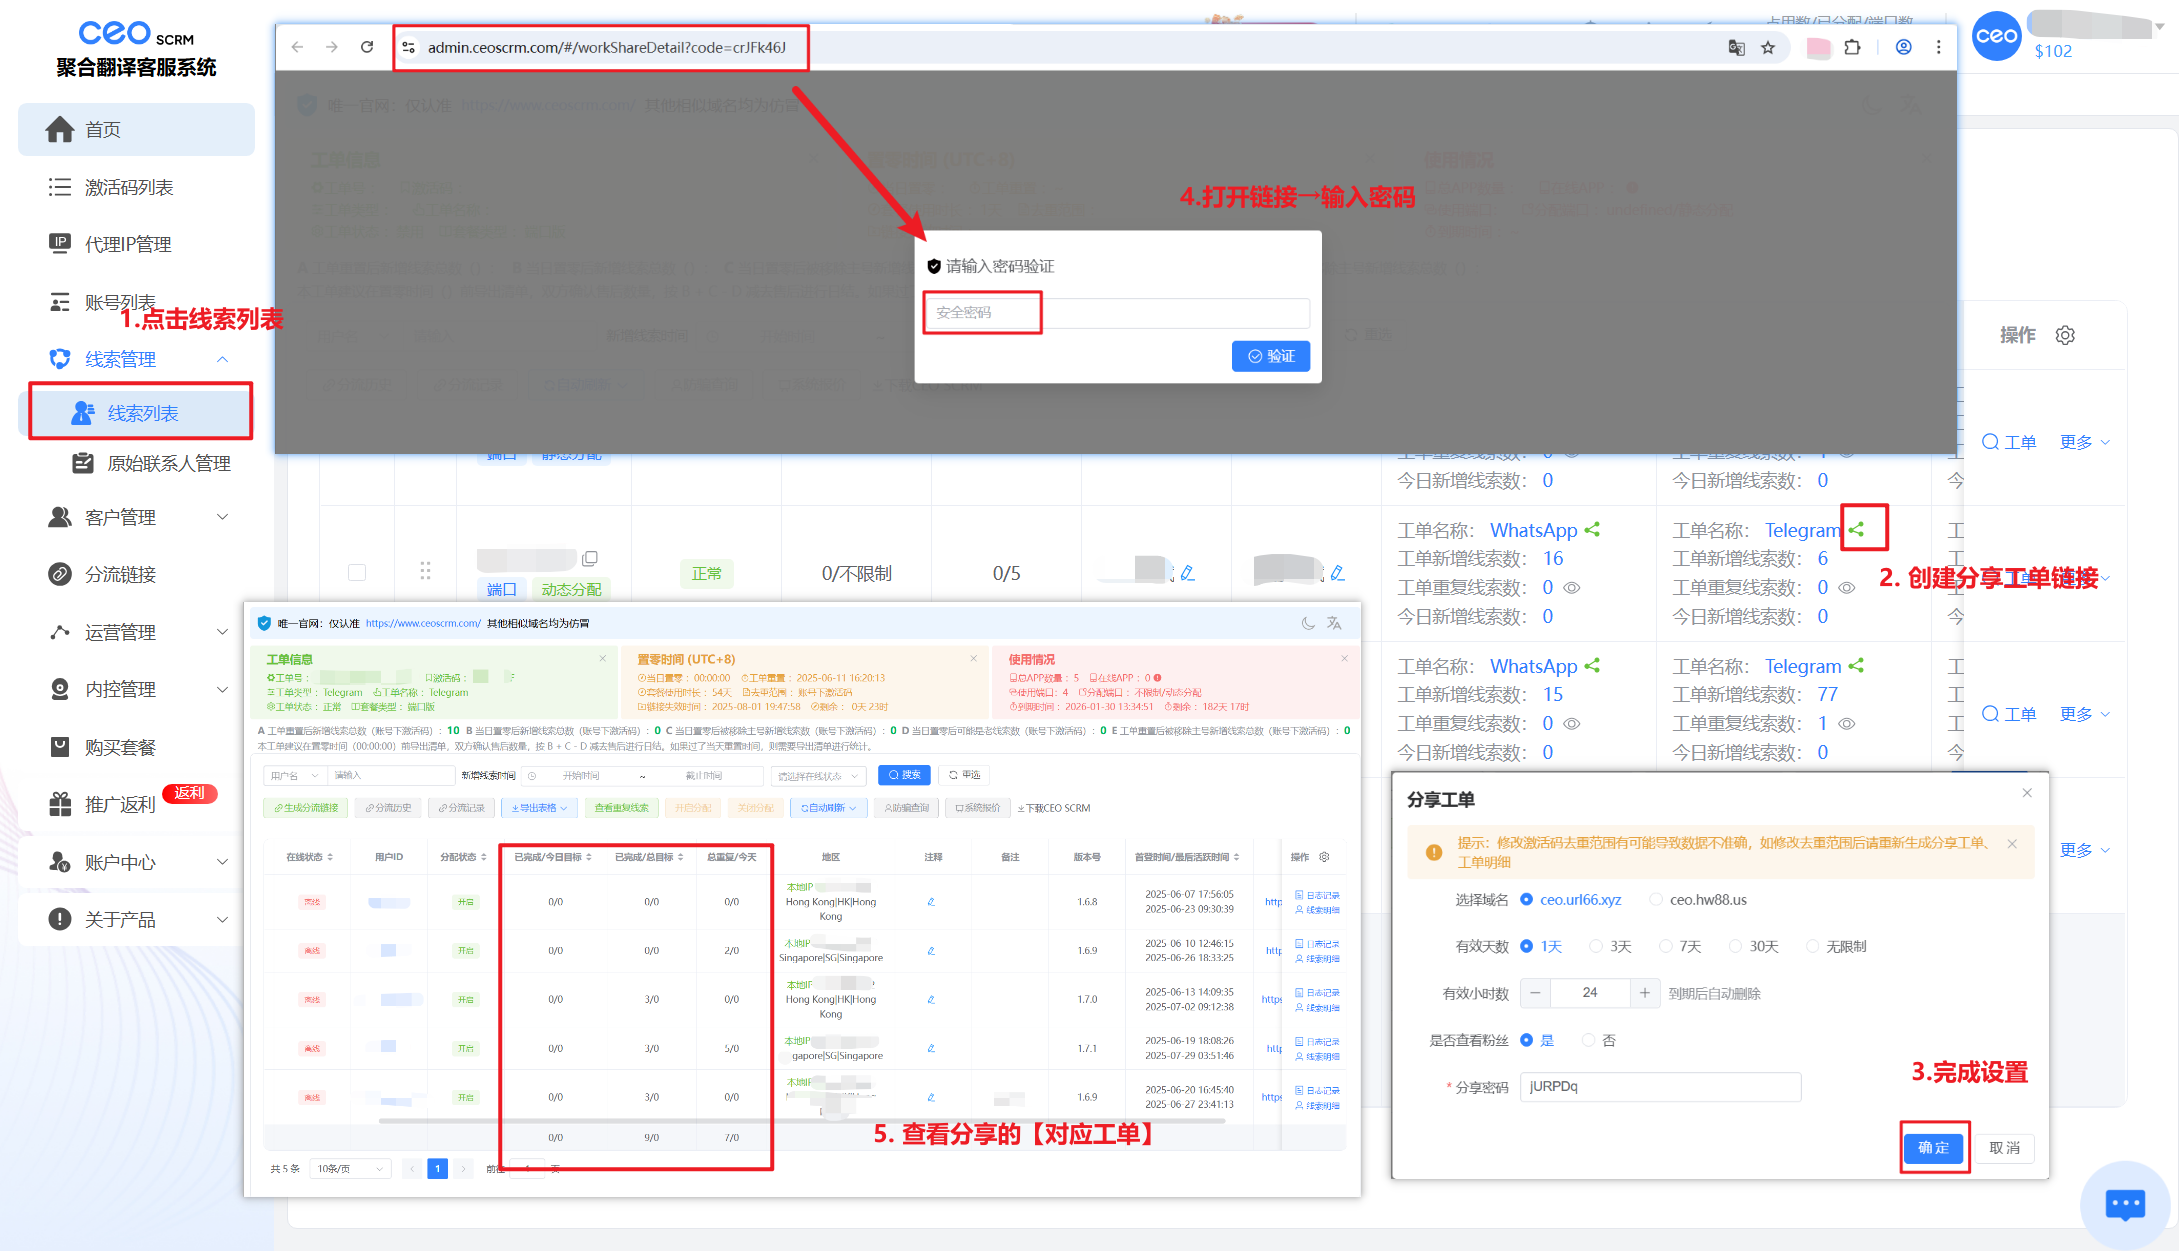Screen dimensions: 2179x1251
Task: Collapse the 线索管理 sidebar section
Action: point(222,359)
